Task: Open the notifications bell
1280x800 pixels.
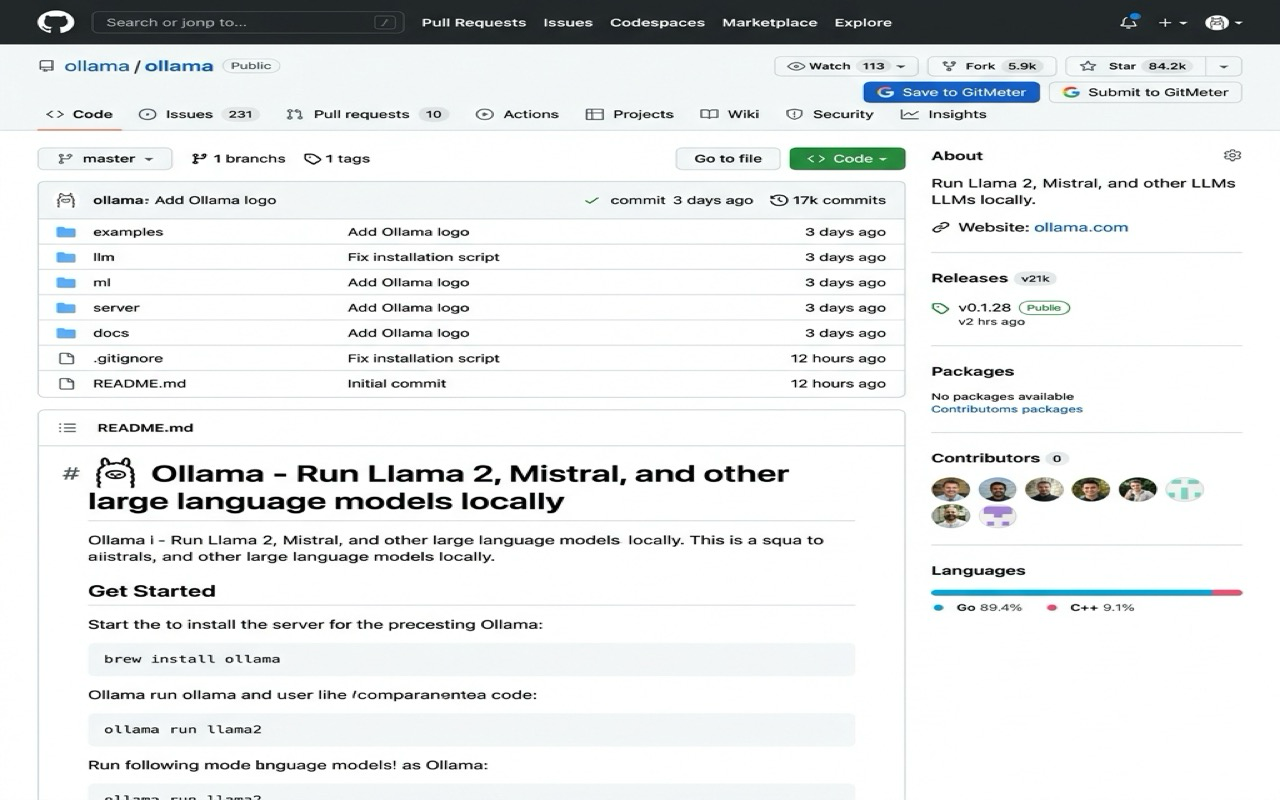Action: (x=1128, y=22)
